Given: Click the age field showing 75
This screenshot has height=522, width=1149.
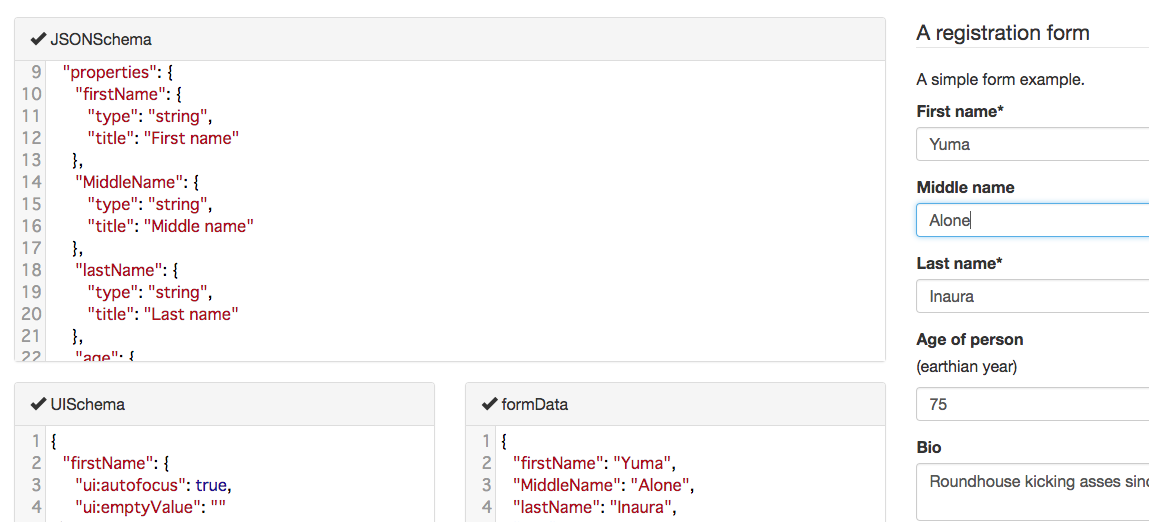Looking at the screenshot, I should (1032, 404).
